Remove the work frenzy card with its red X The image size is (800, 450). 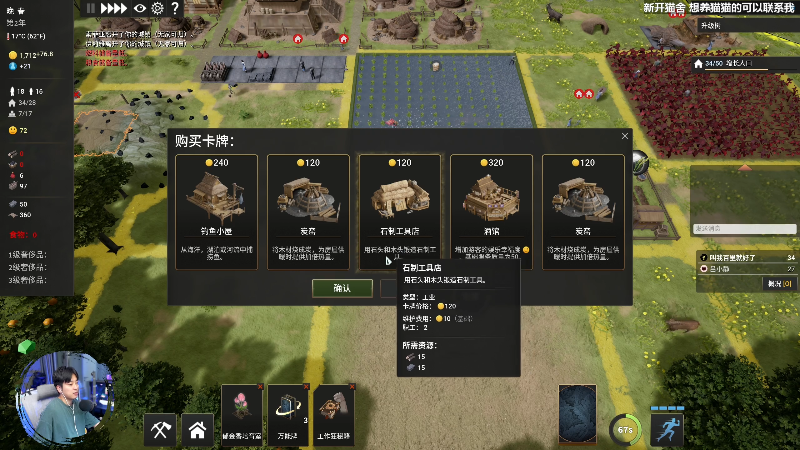point(352,387)
